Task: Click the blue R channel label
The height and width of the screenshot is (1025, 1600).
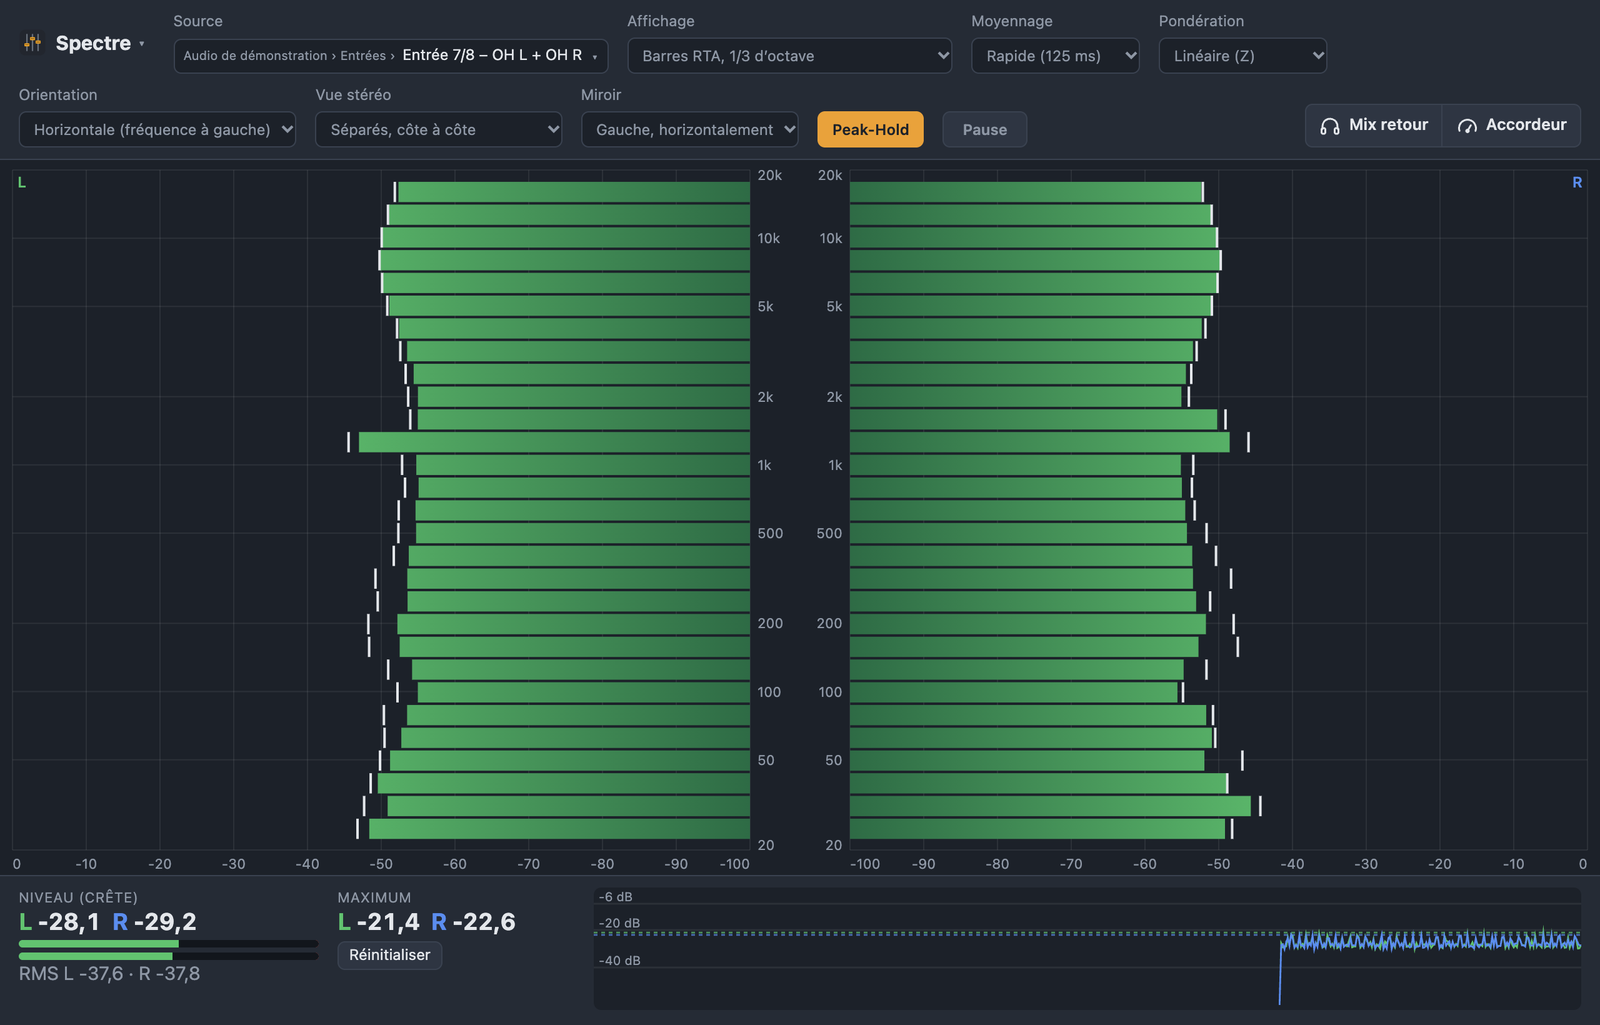Action: (1577, 182)
